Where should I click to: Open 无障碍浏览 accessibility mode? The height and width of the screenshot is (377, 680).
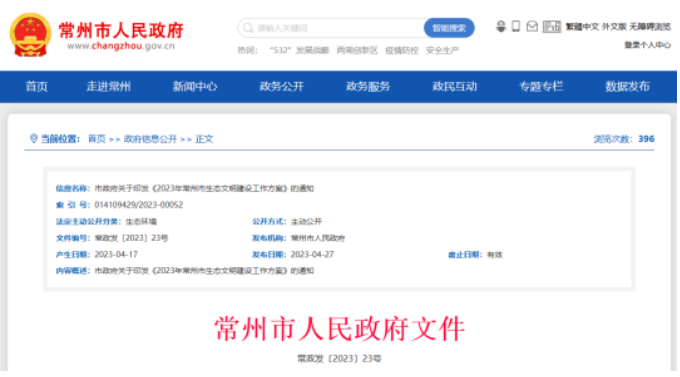(650, 27)
